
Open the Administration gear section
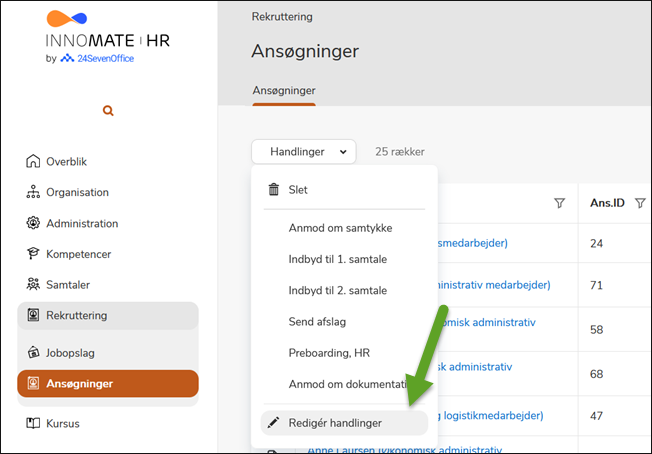tap(81, 224)
